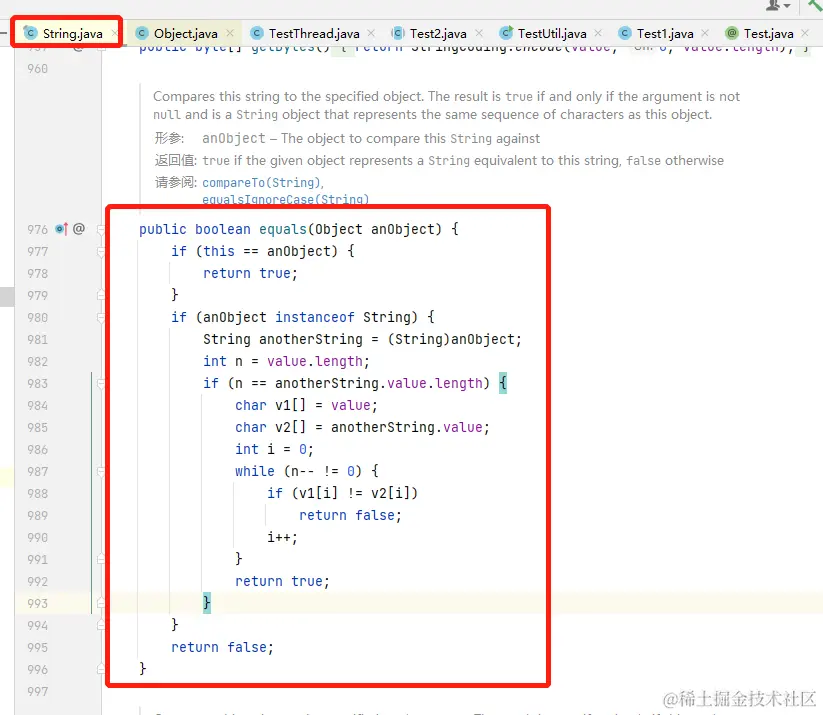Close the Test2.java tab
The width and height of the screenshot is (823, 715).
479,33
